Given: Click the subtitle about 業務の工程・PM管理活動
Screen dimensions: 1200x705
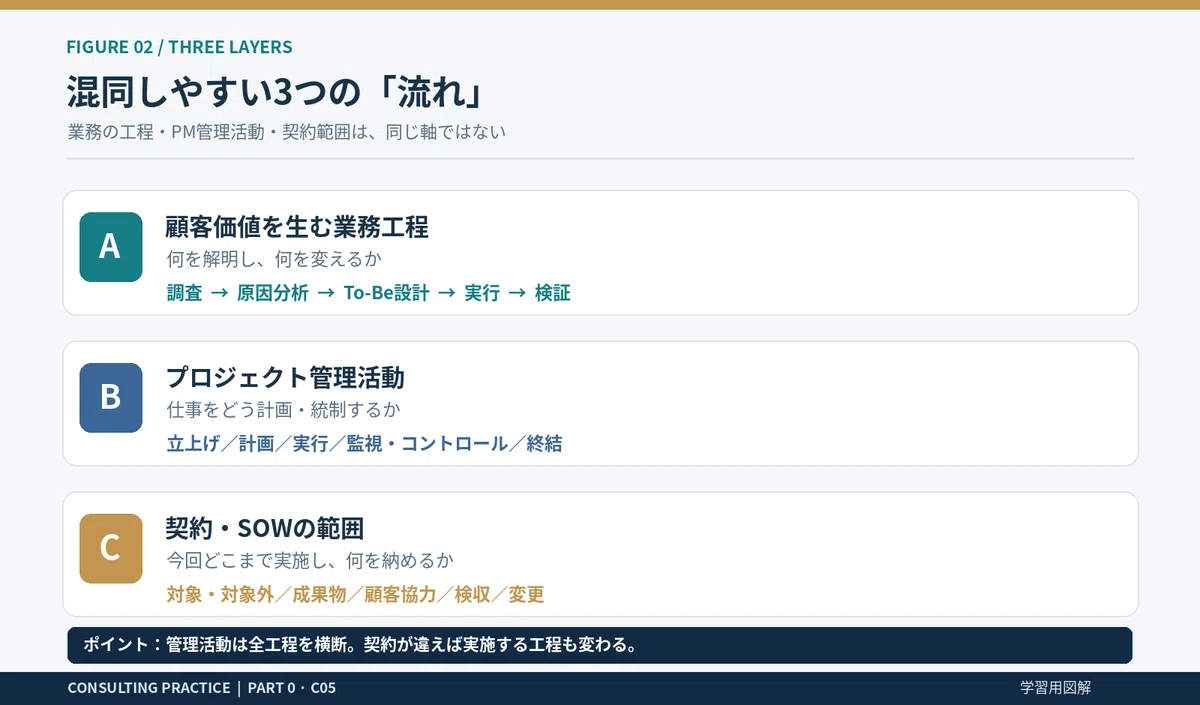Looking at the screenshot, I should pos(286,132).
